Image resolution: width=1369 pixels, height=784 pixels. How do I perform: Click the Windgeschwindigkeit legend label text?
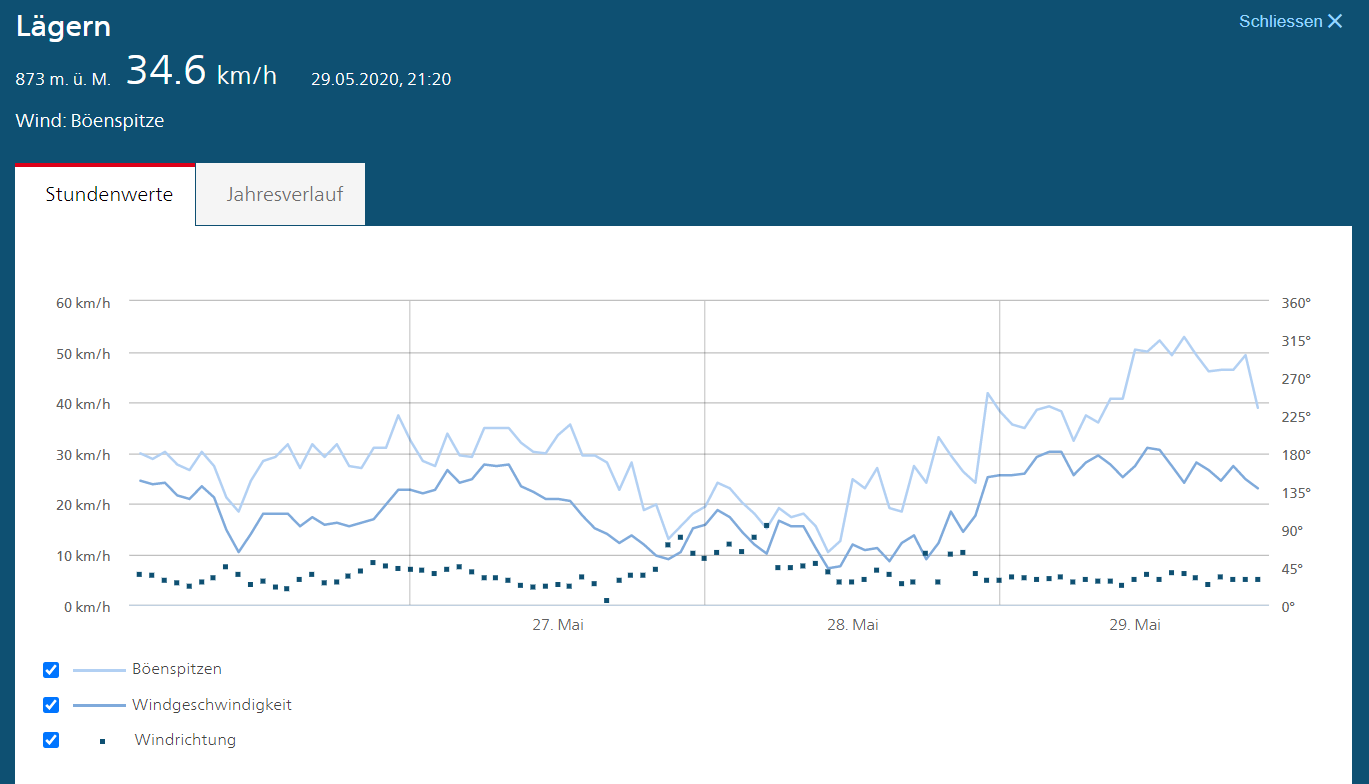(x=212, y=705)
